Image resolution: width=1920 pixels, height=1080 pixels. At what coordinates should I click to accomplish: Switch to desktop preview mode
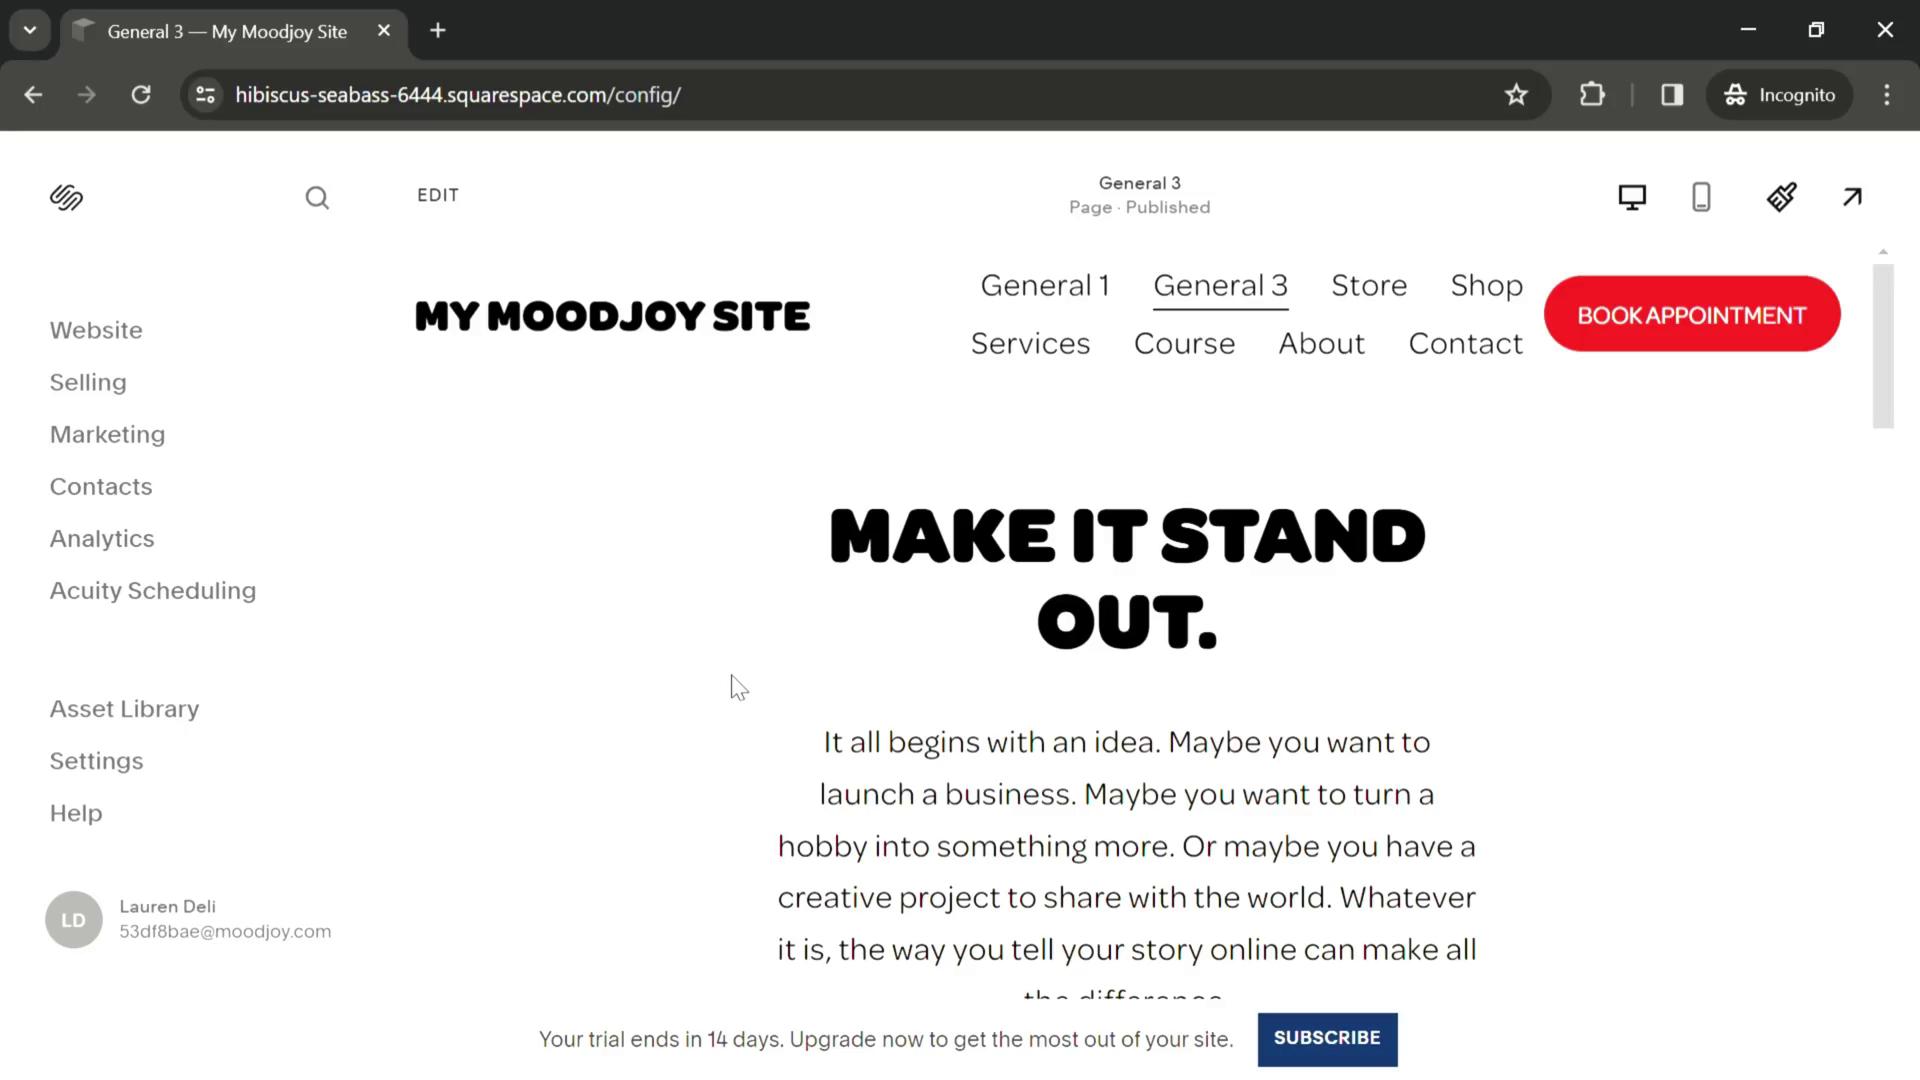(1631, 196)
